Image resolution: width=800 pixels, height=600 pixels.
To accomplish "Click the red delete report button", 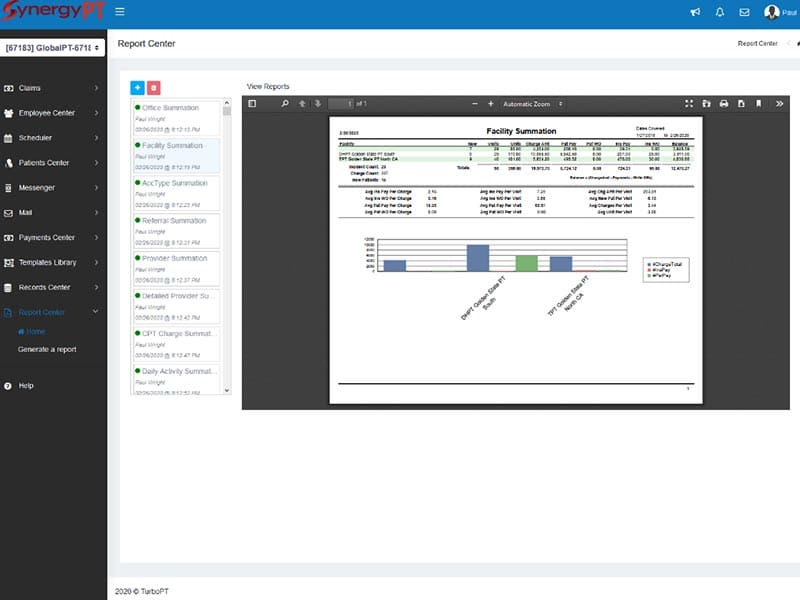I will click(154, 88).
